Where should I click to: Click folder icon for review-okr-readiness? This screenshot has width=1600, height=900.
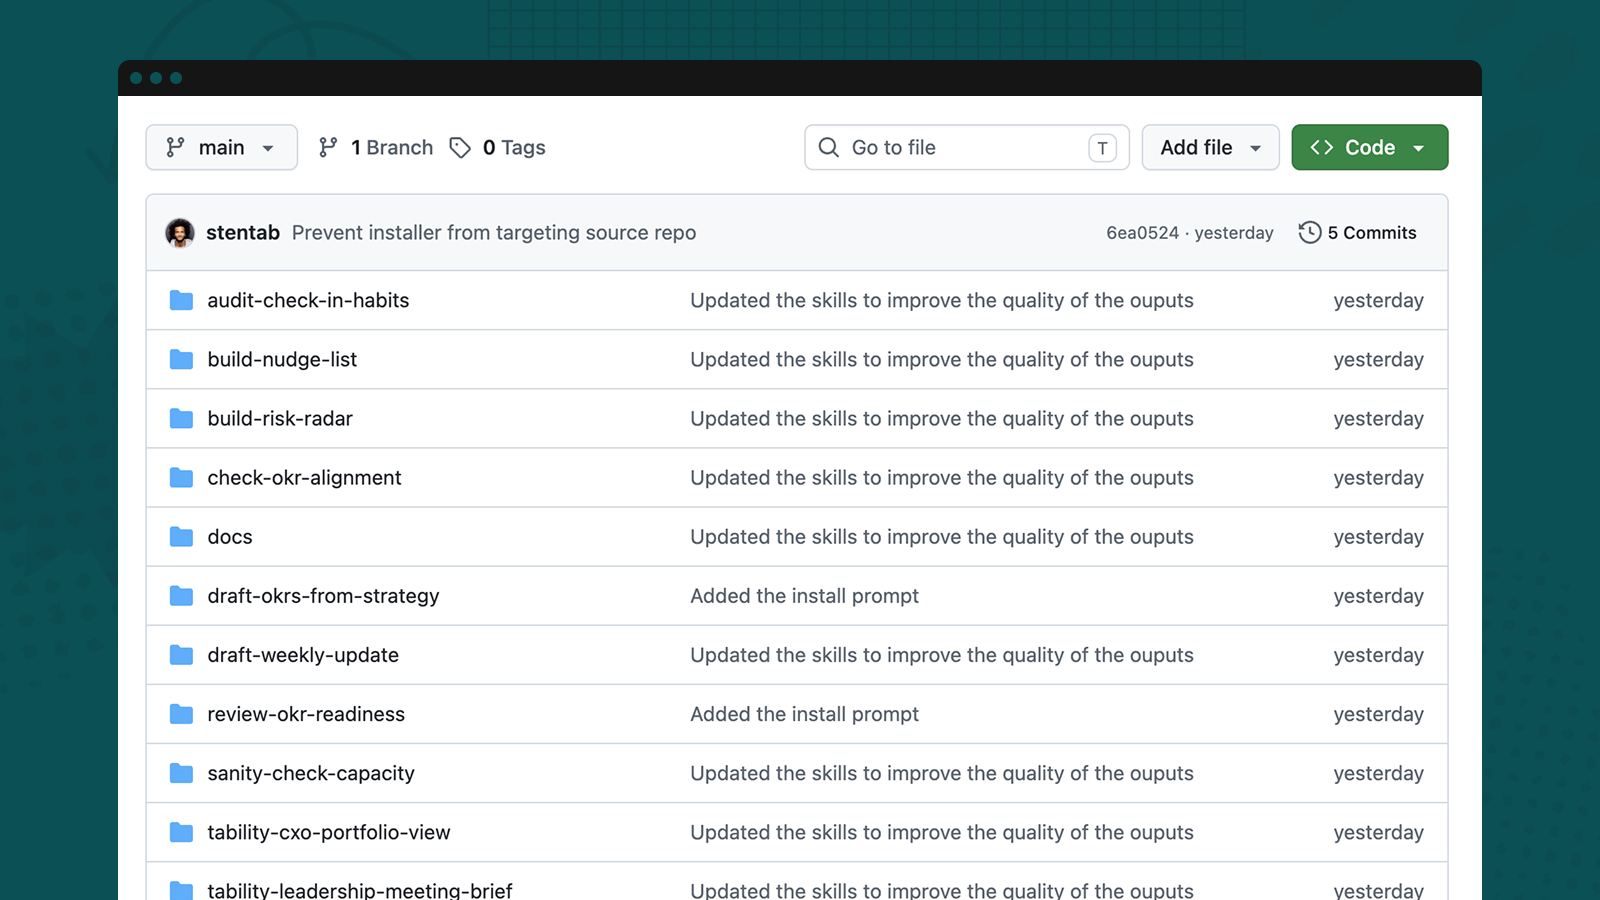(181, 713)
